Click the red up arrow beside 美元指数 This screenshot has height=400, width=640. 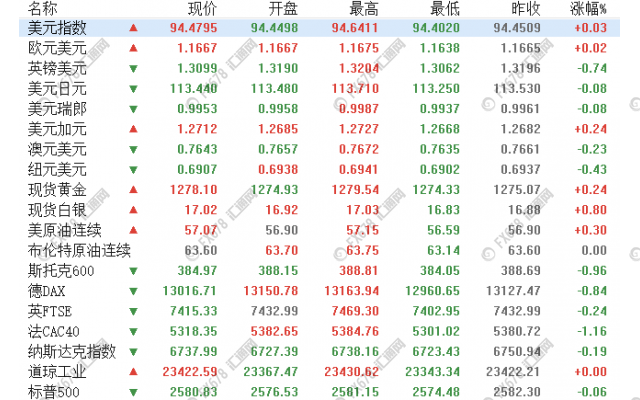tap(133, 29)
